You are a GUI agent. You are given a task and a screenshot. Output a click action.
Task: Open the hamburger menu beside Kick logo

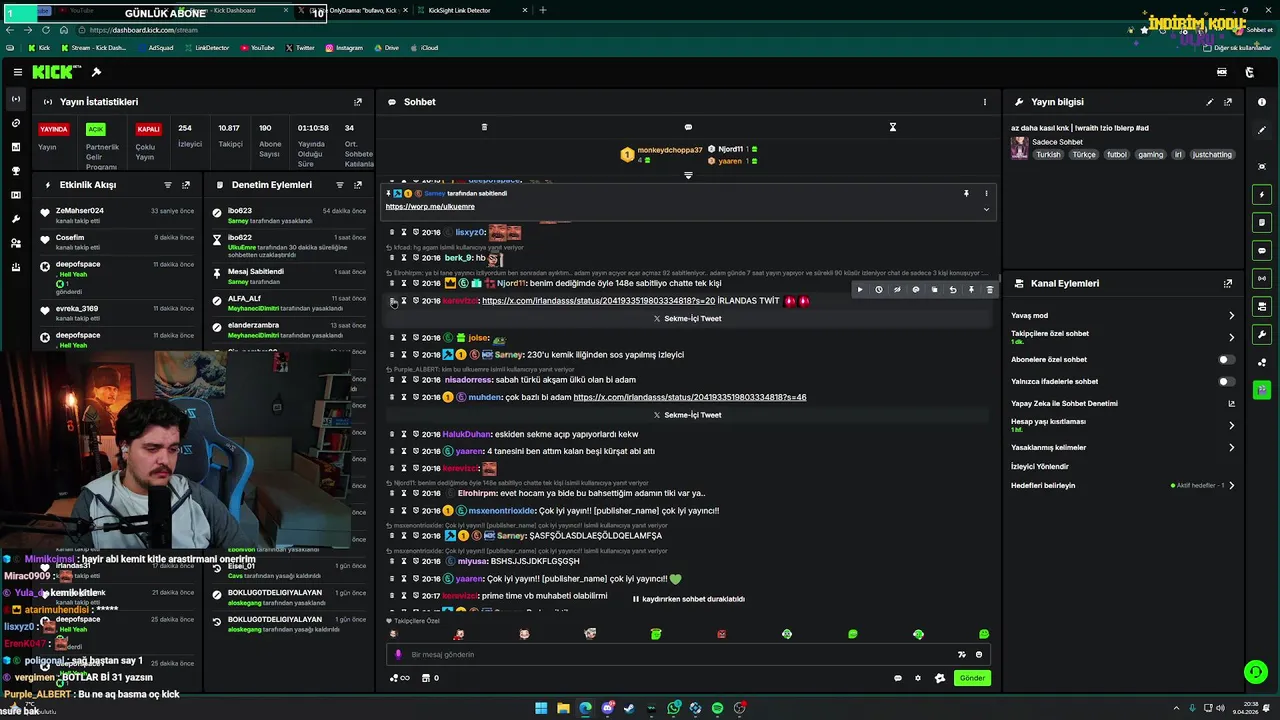coord(17,72)
